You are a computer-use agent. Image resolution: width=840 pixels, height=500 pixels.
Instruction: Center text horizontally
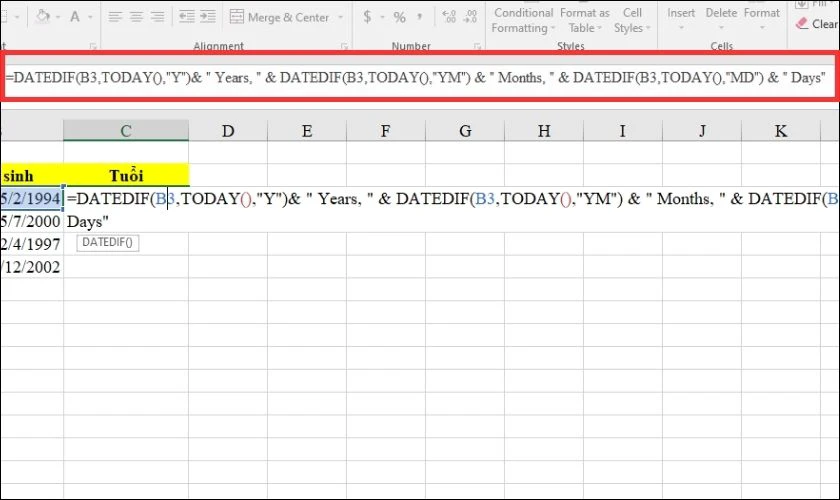(136, 17)
